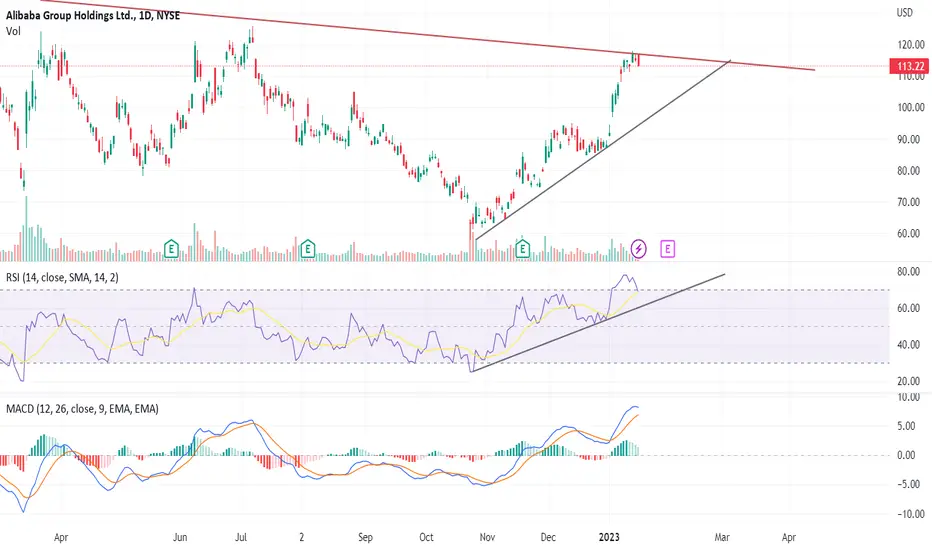The width and height of the screenshot is (932, 550).
Task: Open the green earnings marker near August
Action: 307,249
